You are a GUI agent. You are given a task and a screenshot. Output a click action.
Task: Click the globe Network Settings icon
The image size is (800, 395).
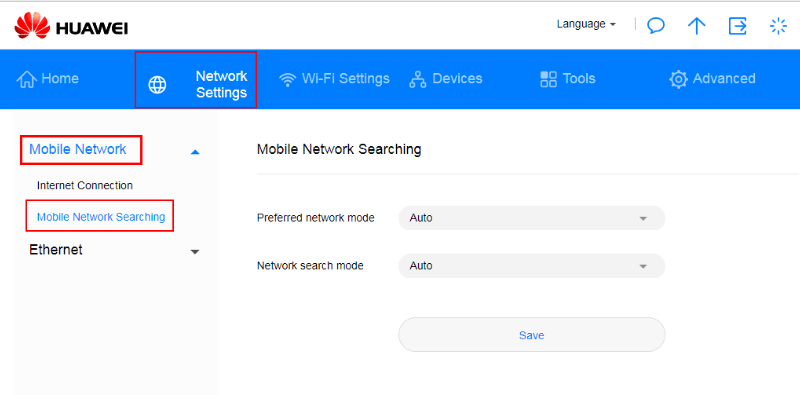click(157, 85)
